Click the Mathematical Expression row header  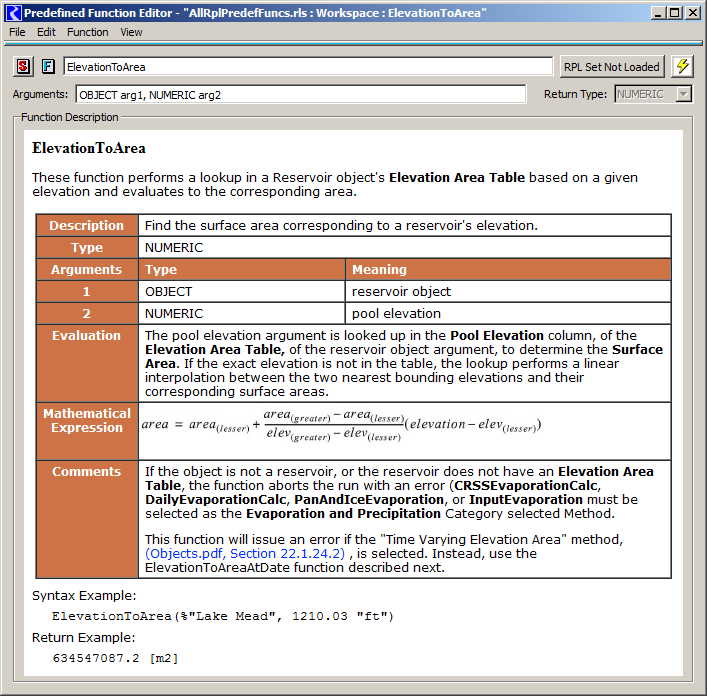coord(87,431)
